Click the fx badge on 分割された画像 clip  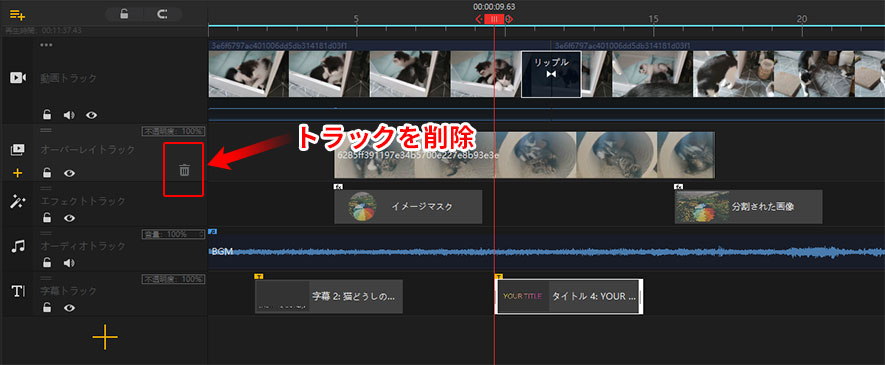point(679,186)
